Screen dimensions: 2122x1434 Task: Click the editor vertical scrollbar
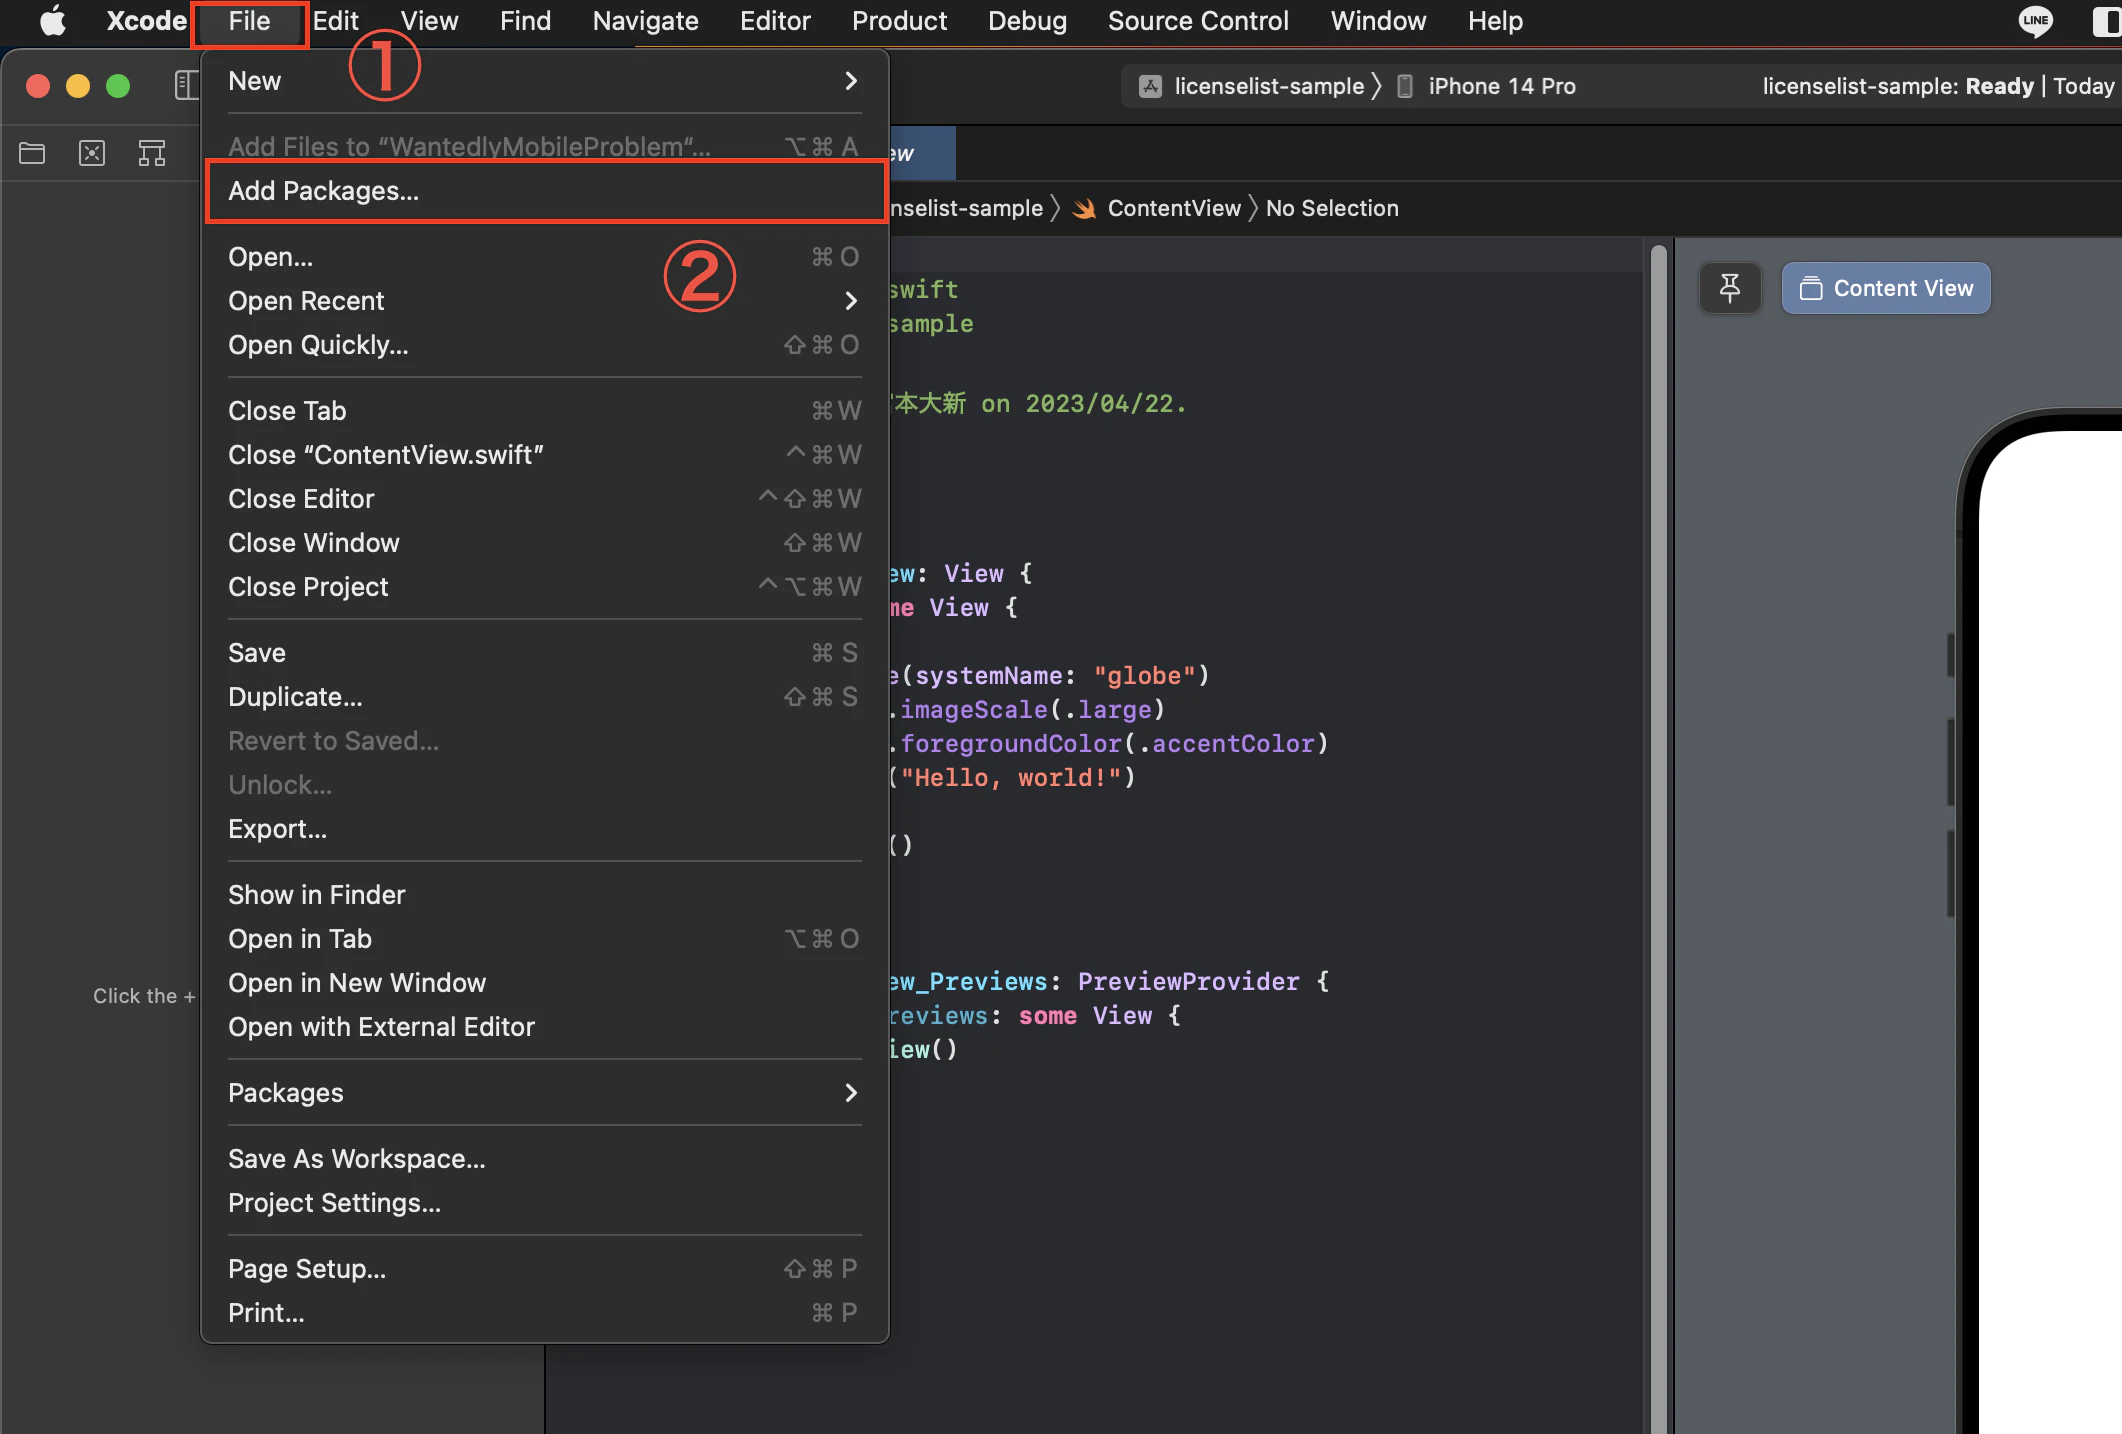tap(1659, 838)
